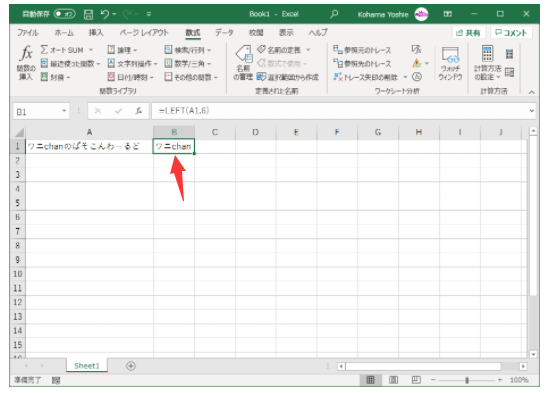Screen dimensions: 547x393
Task: Click the Share button
Action: tap(468, 33)
